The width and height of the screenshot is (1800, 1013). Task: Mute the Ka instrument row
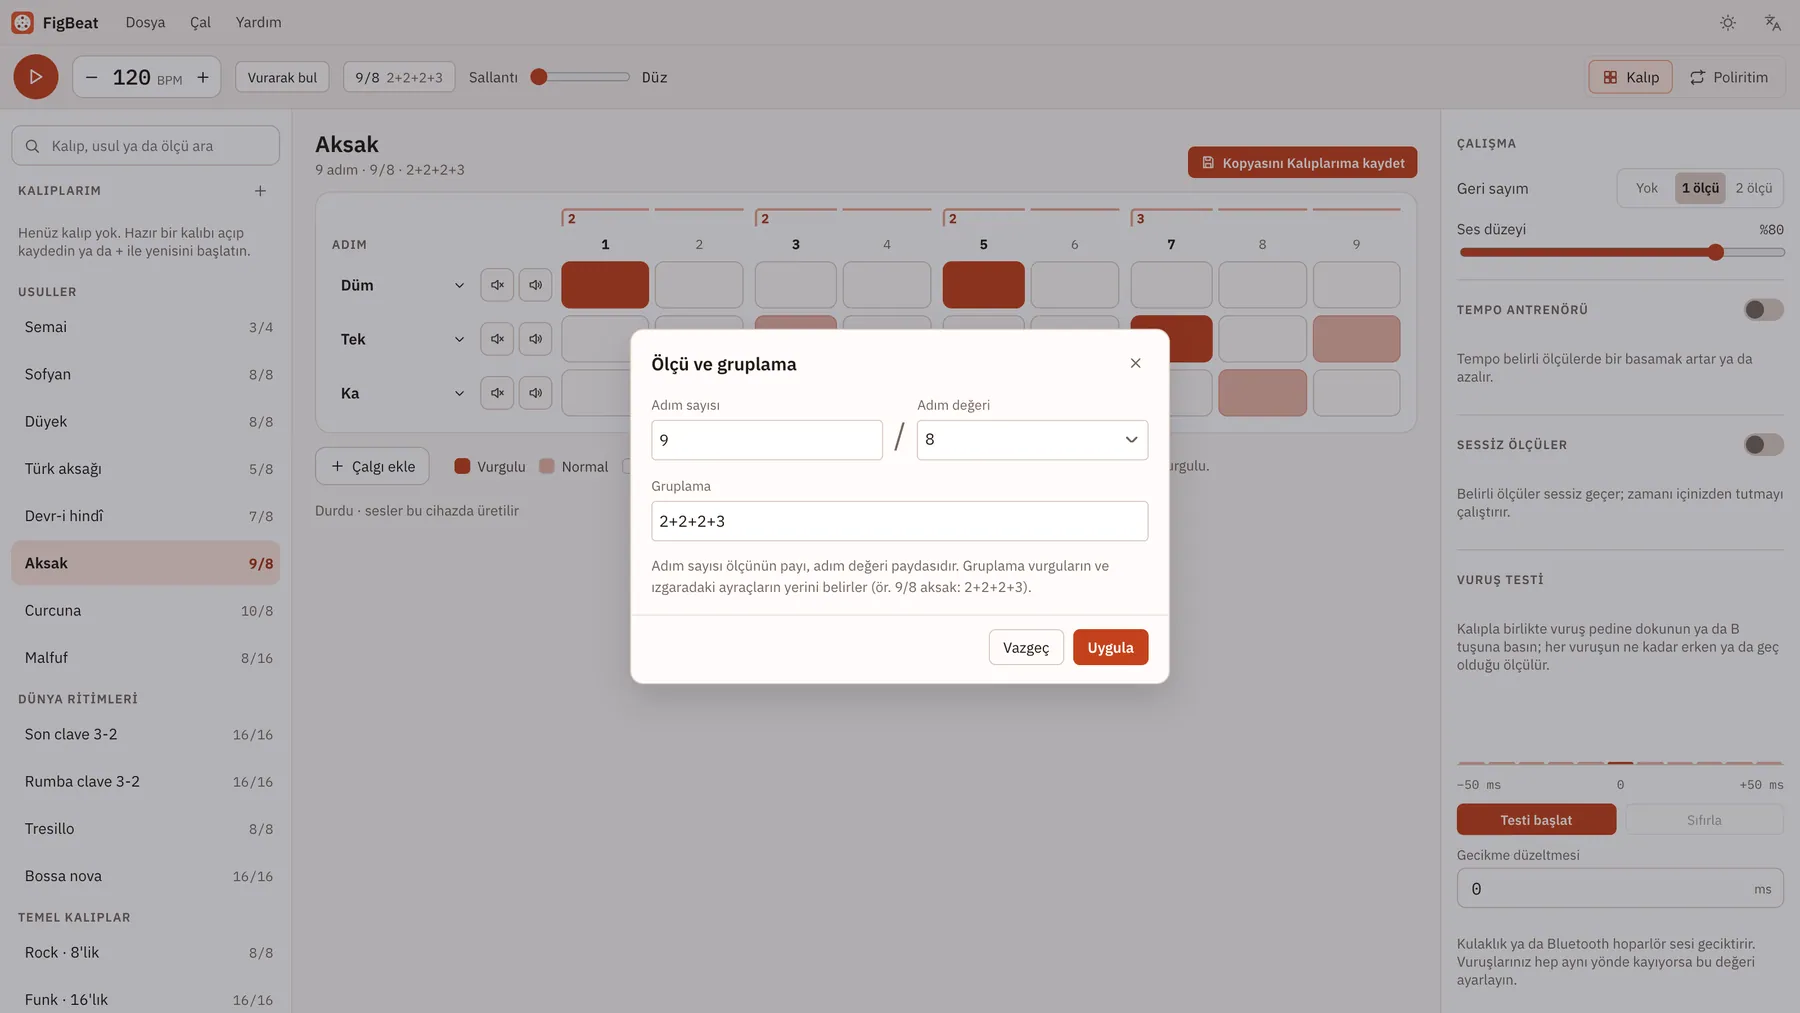497,393
